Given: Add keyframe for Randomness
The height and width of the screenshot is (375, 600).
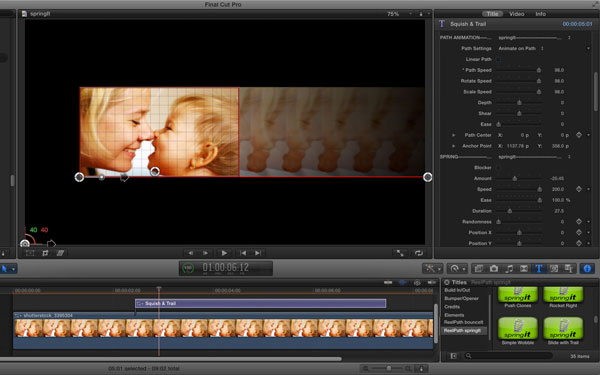Looking at the screenshot, I should tap(579, 222).
